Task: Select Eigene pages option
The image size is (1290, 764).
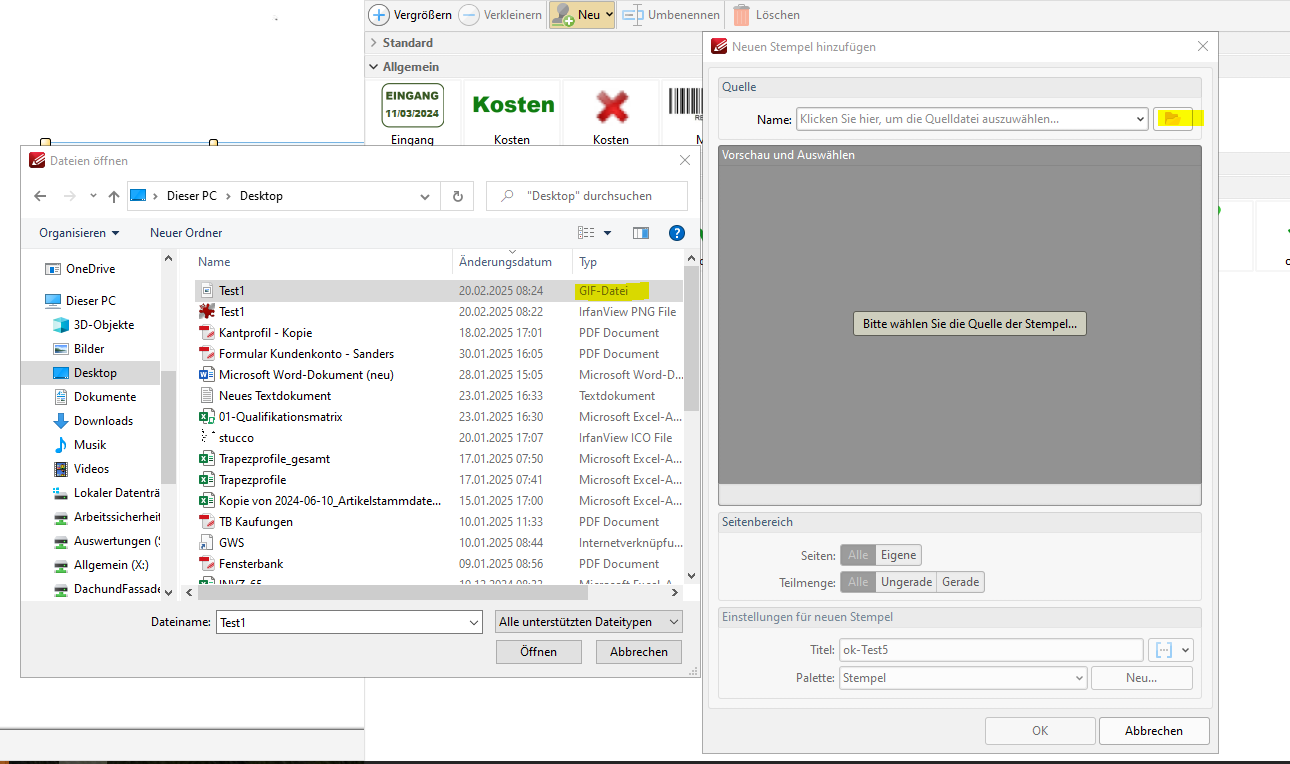Action: tap(898, 555)
